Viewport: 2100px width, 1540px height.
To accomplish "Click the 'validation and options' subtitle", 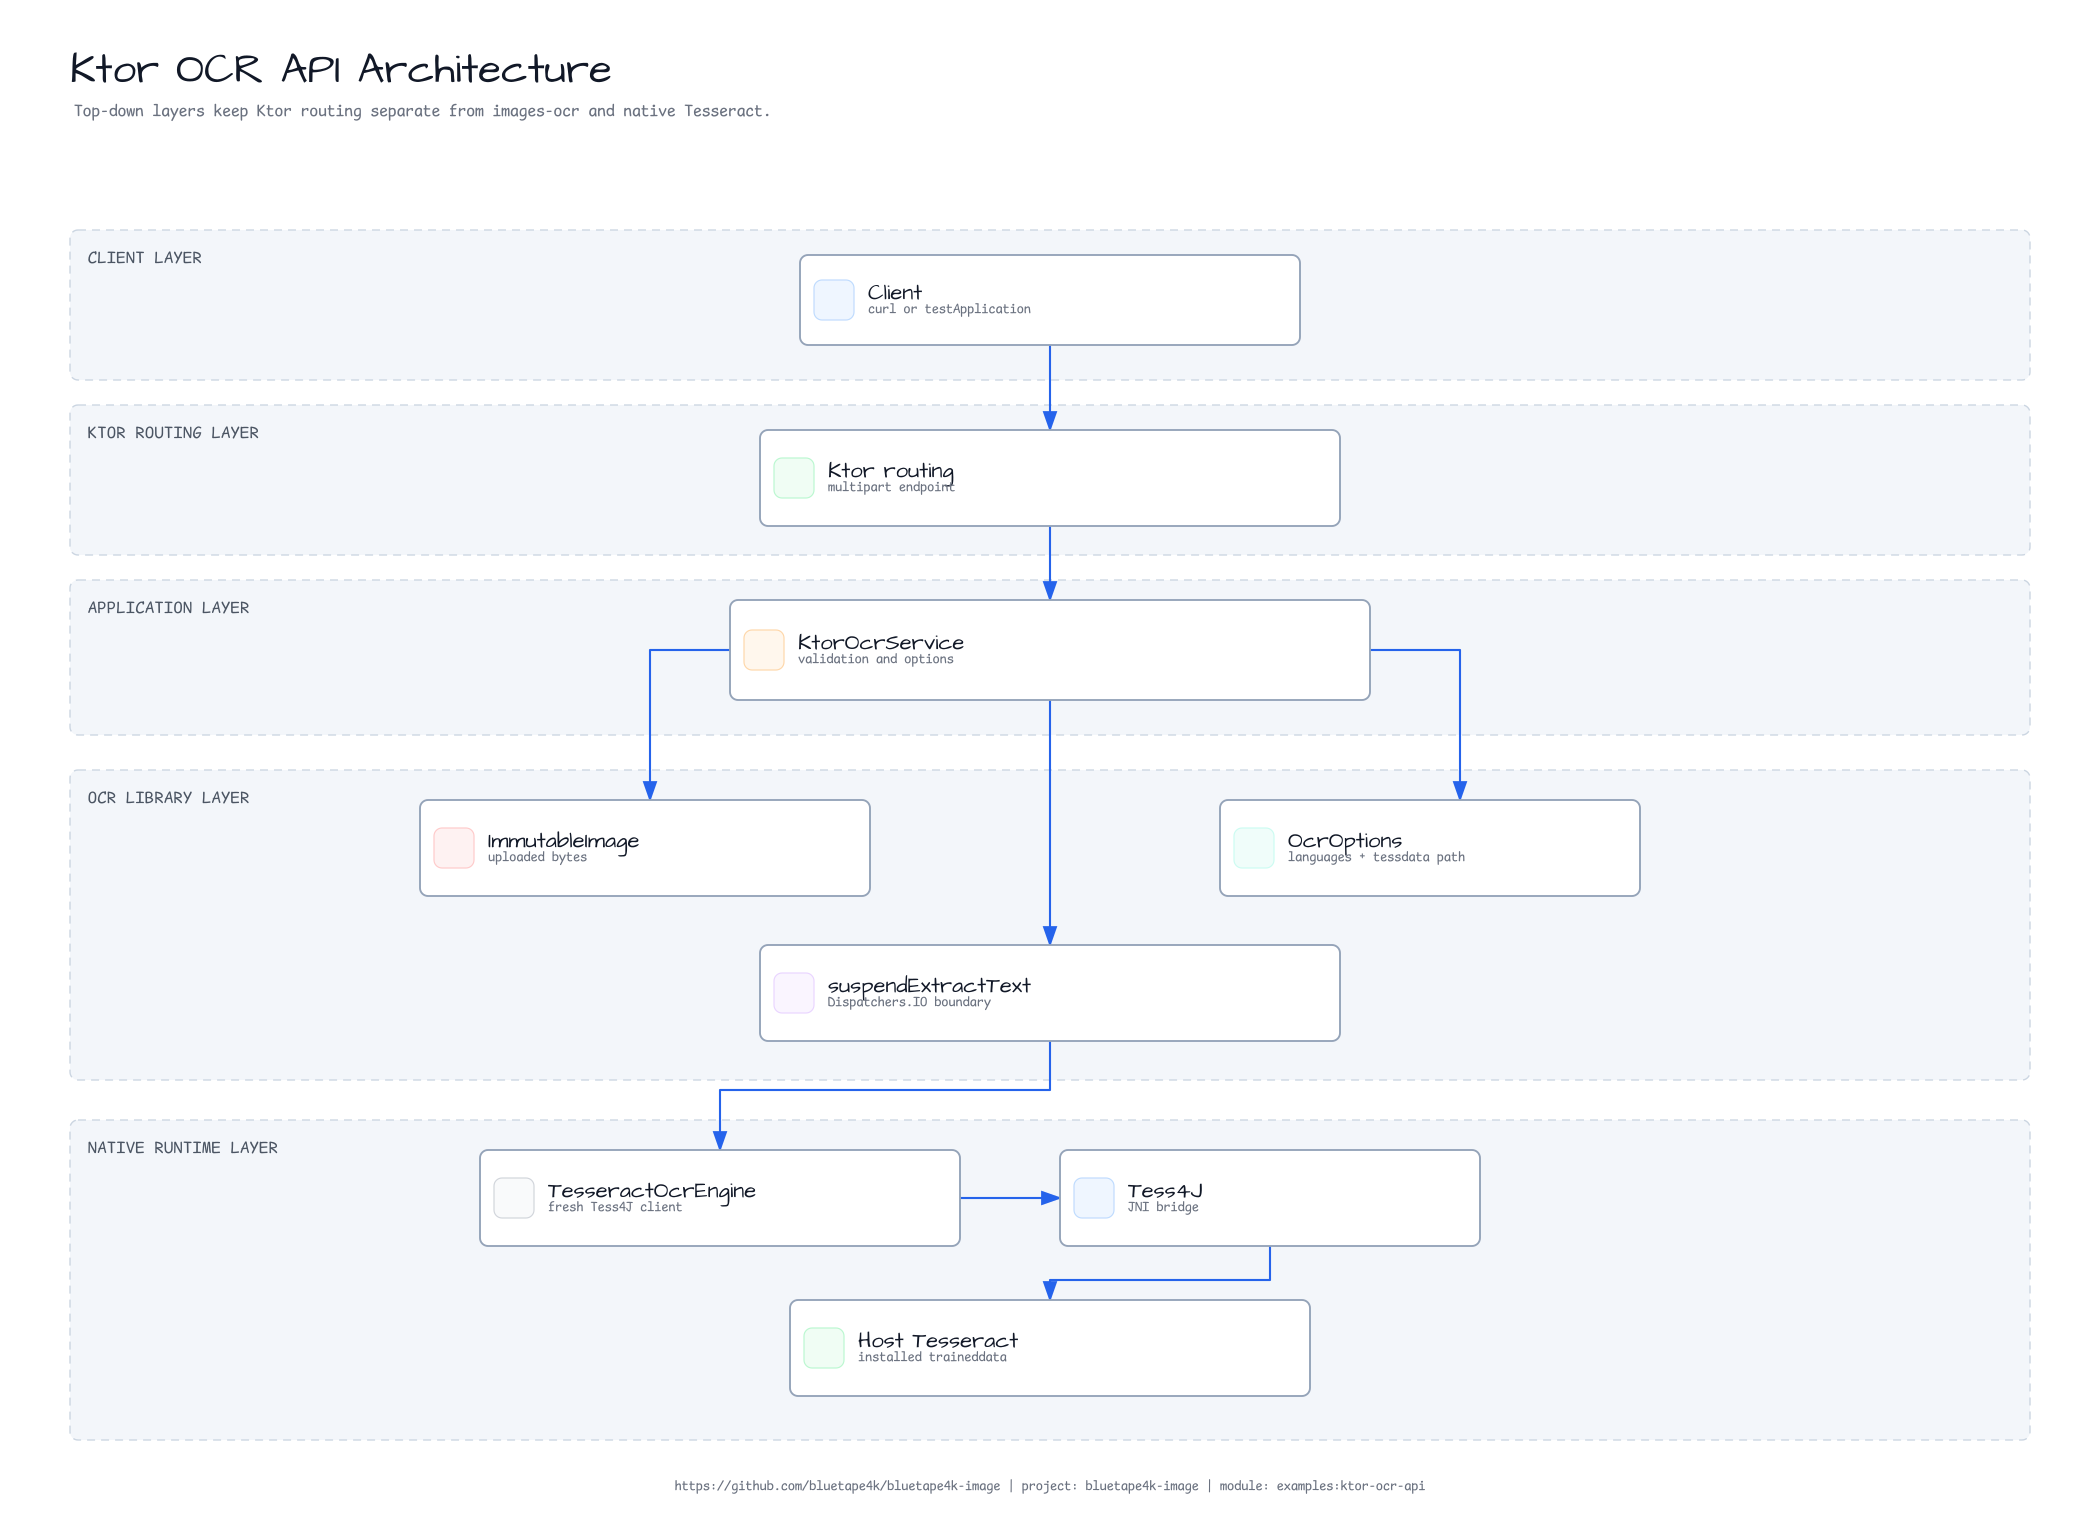I will click(875, 659).
